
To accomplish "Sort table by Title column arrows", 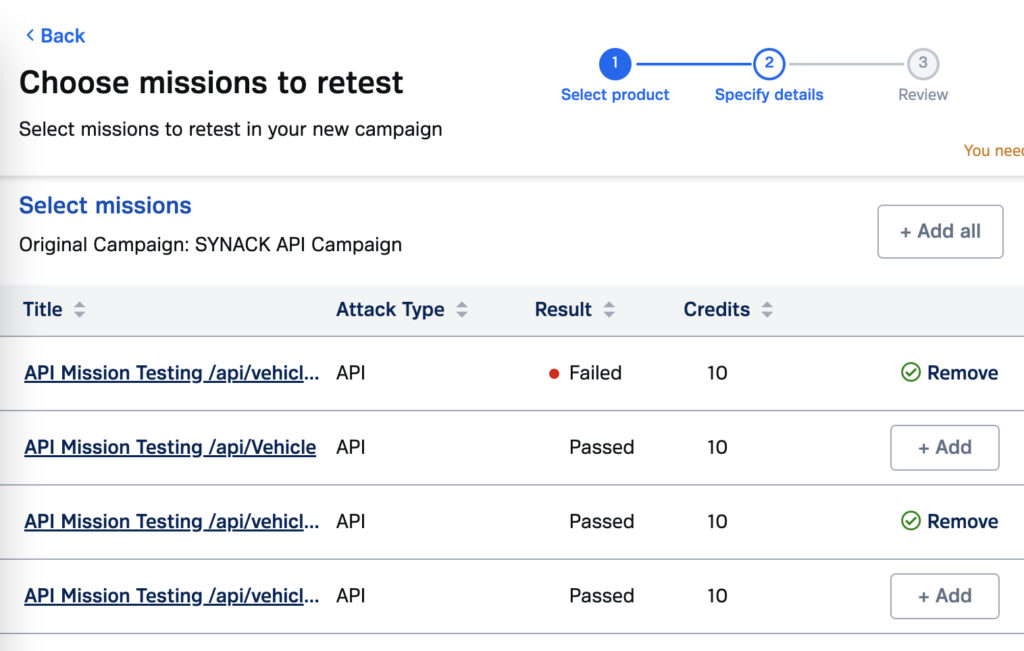I will click(x=79, y=310).
